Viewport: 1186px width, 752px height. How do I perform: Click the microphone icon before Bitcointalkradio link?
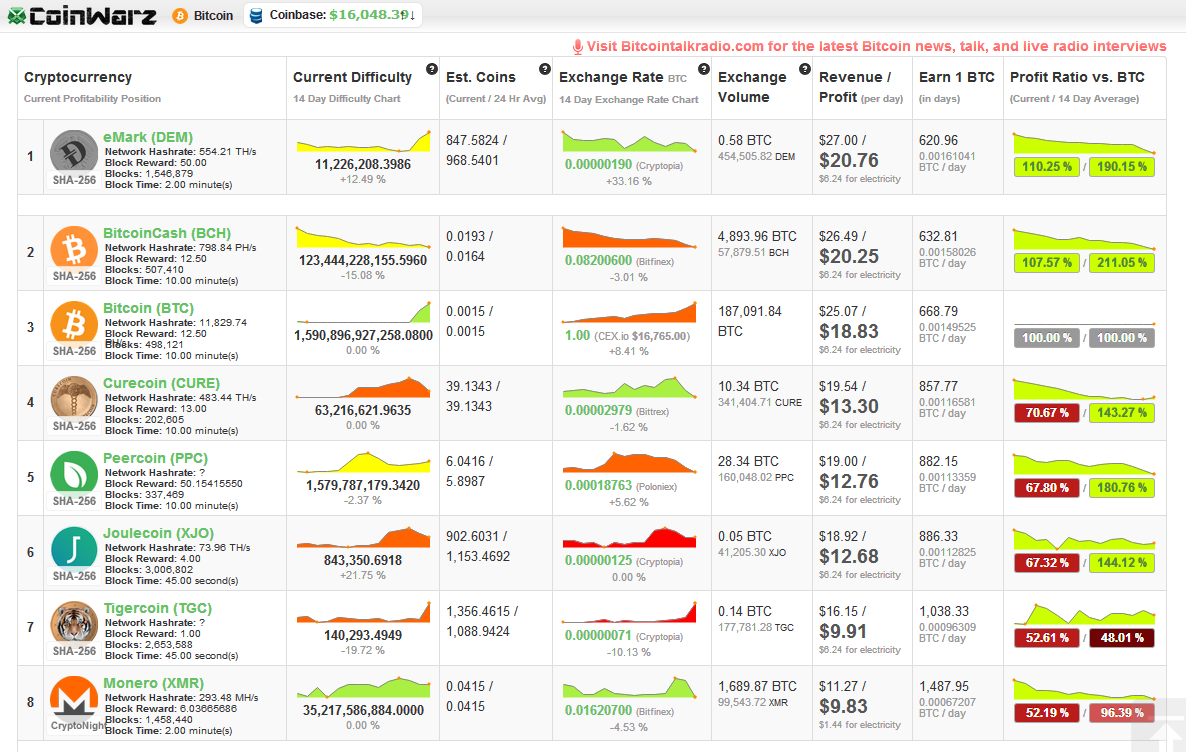click(x=578, y=47)
